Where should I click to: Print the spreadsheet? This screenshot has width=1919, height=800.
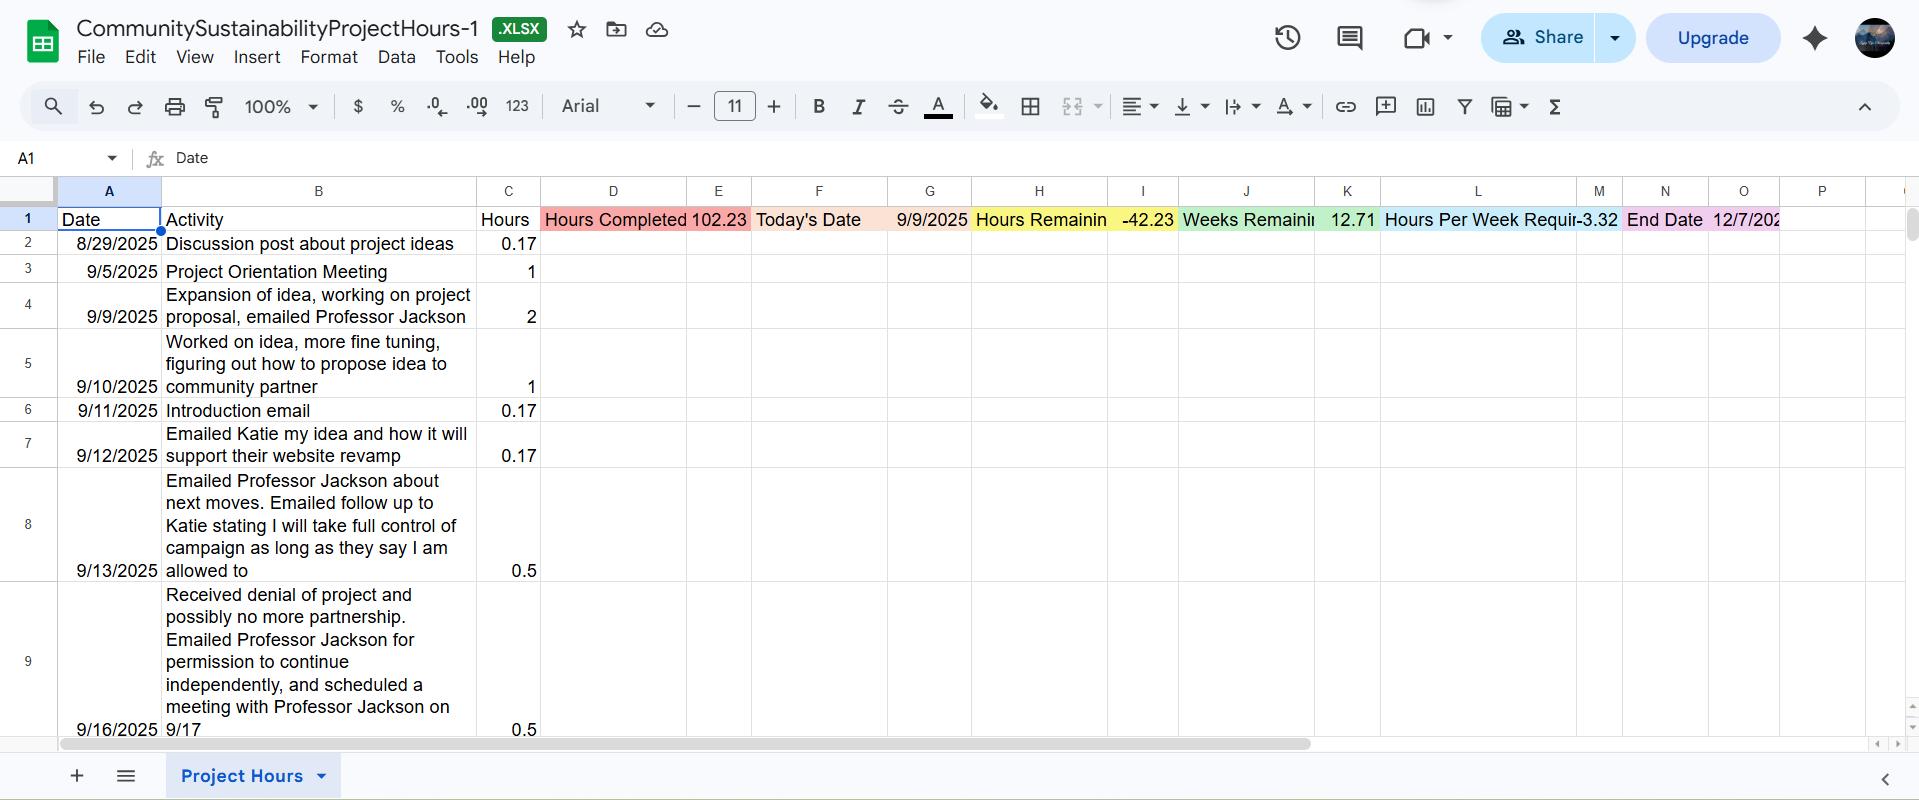tap(175, 107)
